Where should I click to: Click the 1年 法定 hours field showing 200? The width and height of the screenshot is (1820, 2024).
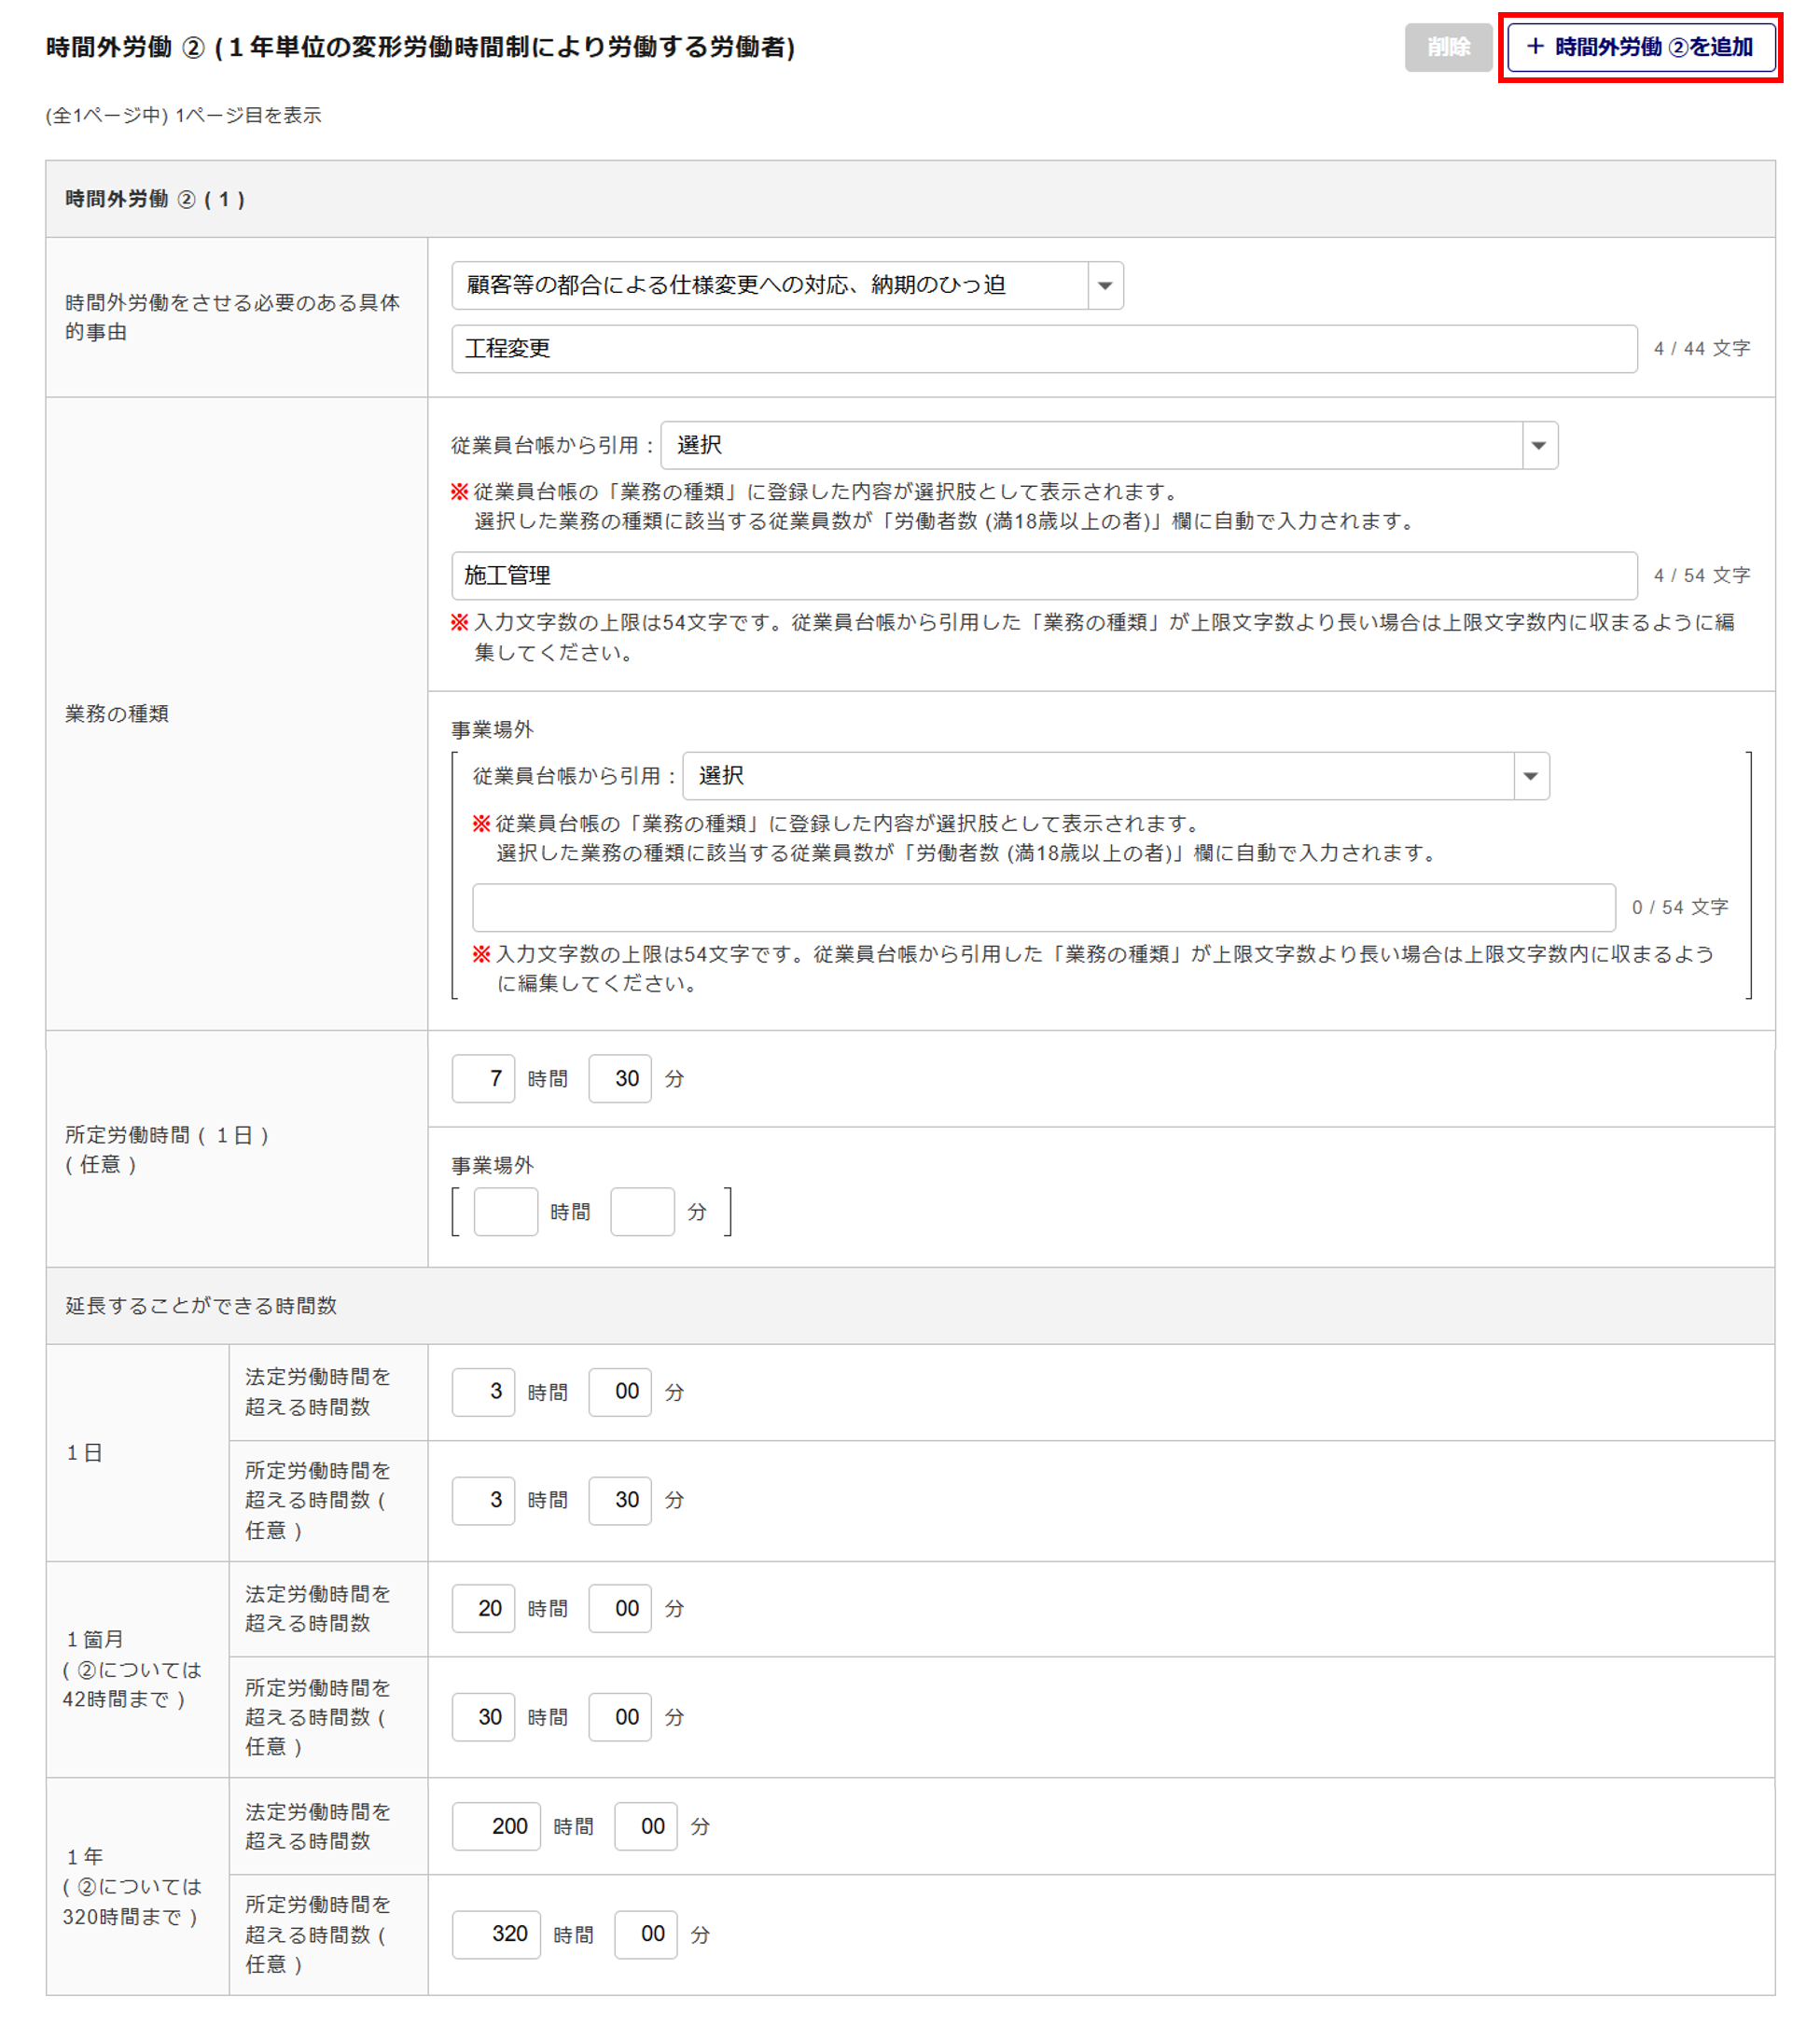tap(496, 1826)
